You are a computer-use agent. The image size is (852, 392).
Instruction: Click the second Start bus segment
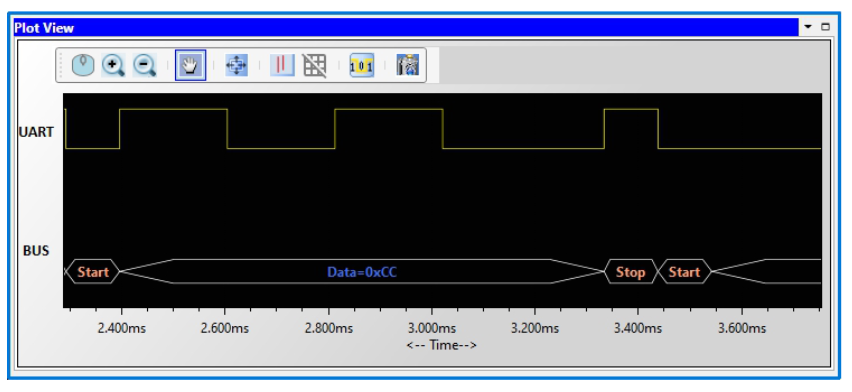684,272
